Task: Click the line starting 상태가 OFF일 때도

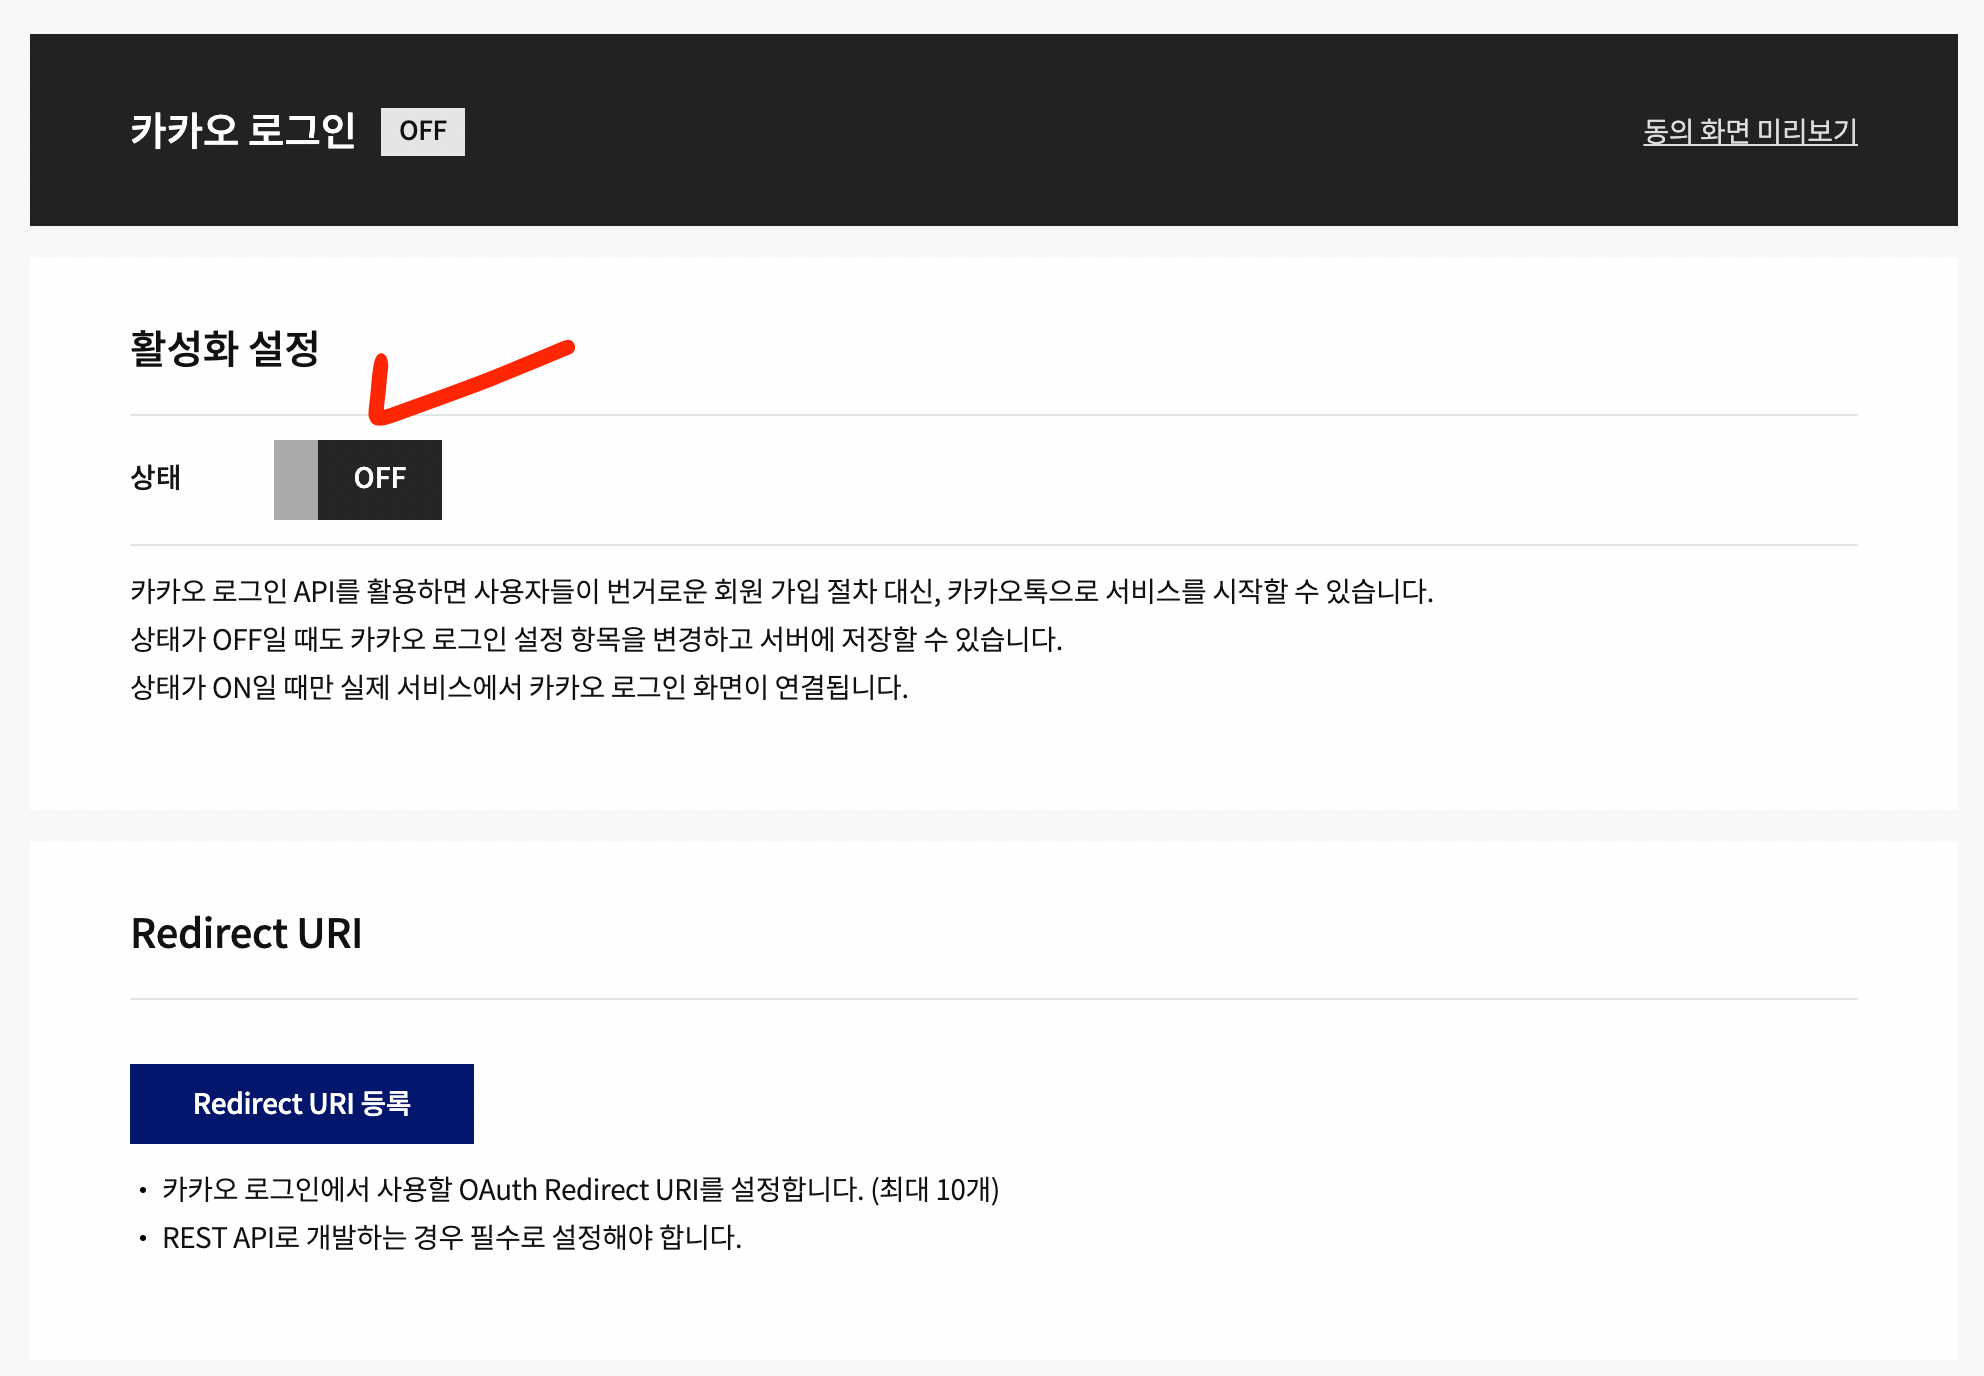Action: pyautogui.click(x=596, y=639)
